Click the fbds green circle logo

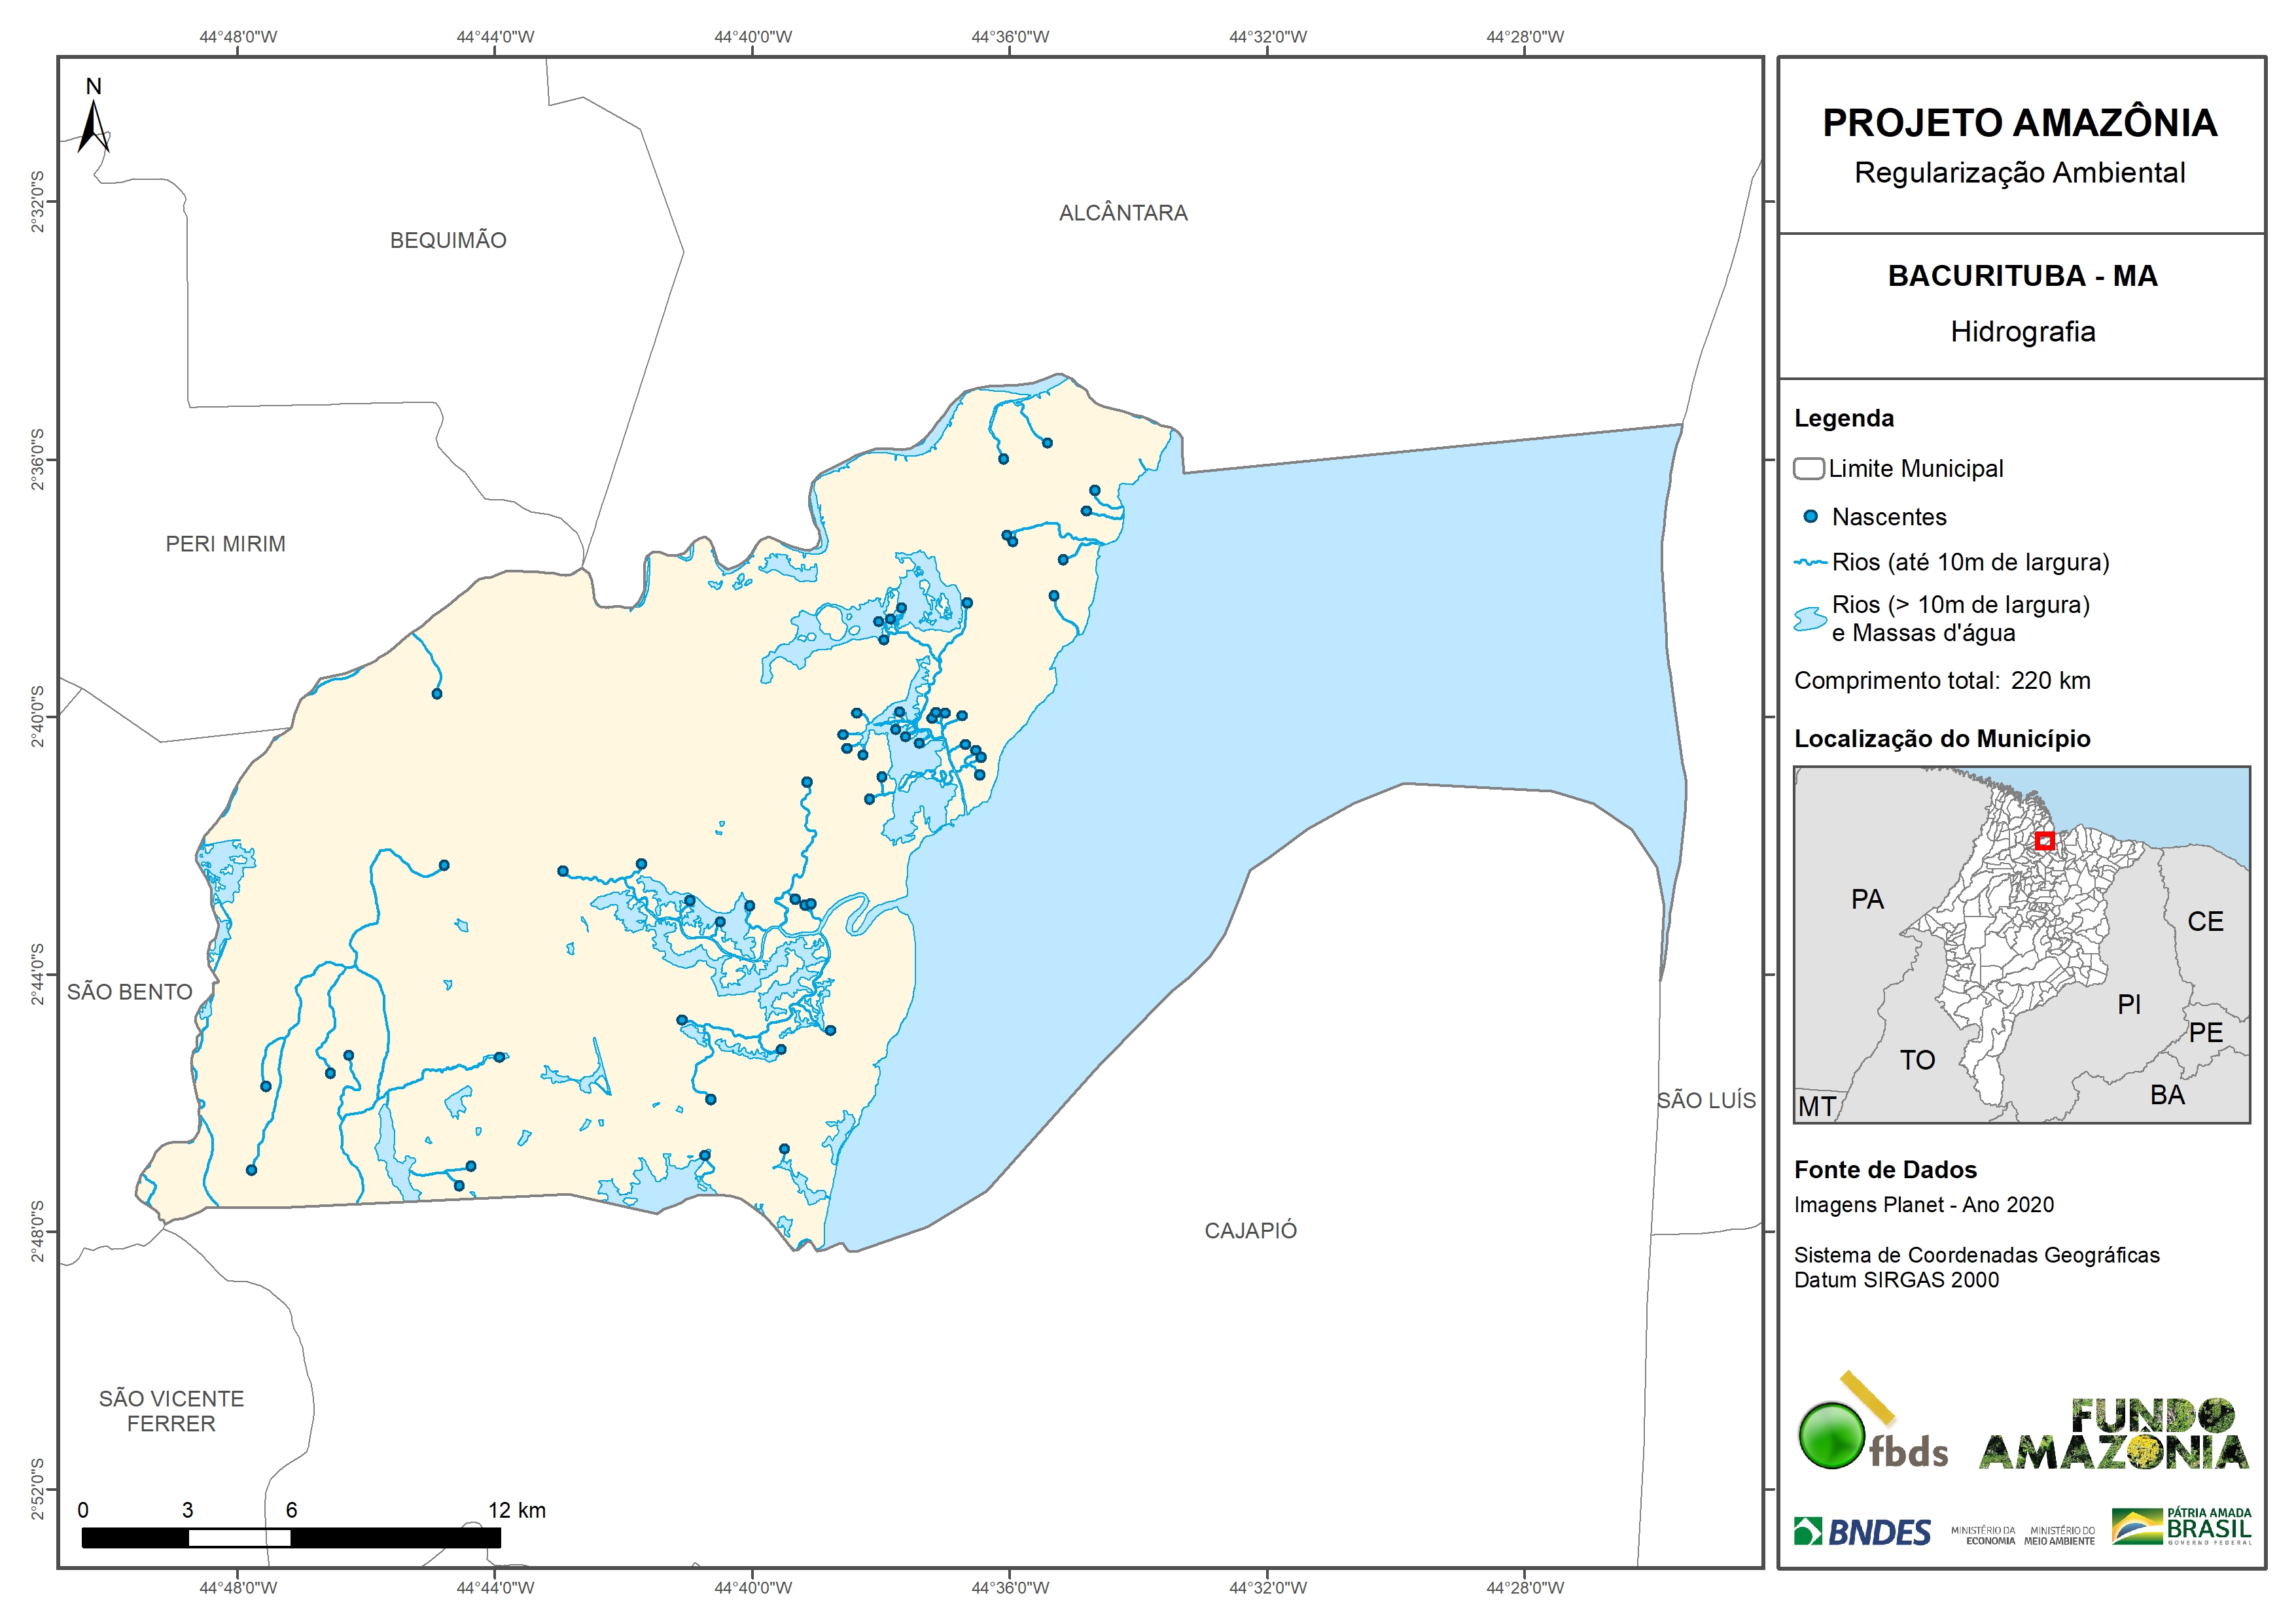pos(1831,1436)
